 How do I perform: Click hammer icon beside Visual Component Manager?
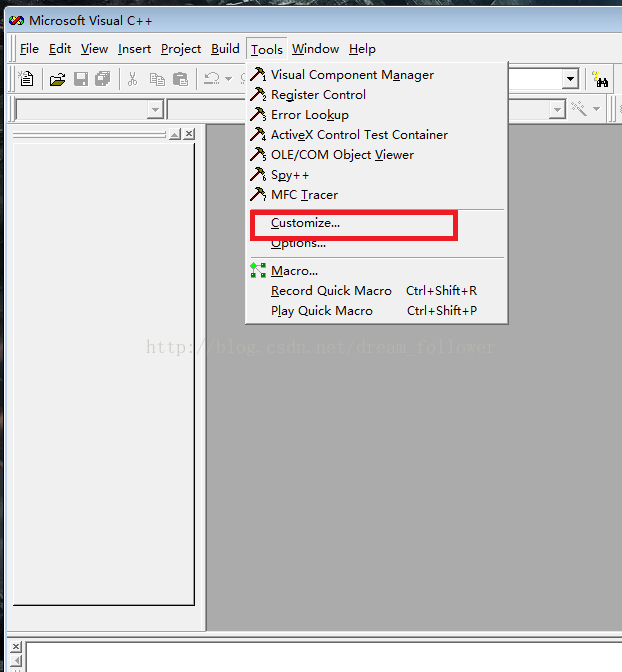[x=258, y=74]
